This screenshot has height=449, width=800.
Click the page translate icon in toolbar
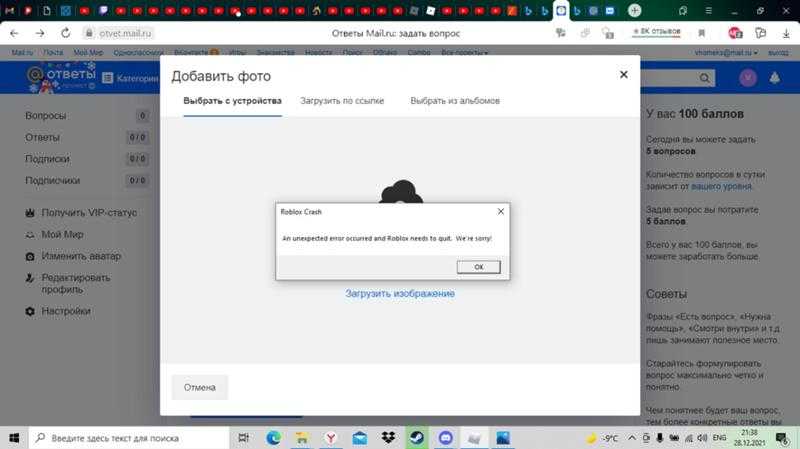coord(561,33)
